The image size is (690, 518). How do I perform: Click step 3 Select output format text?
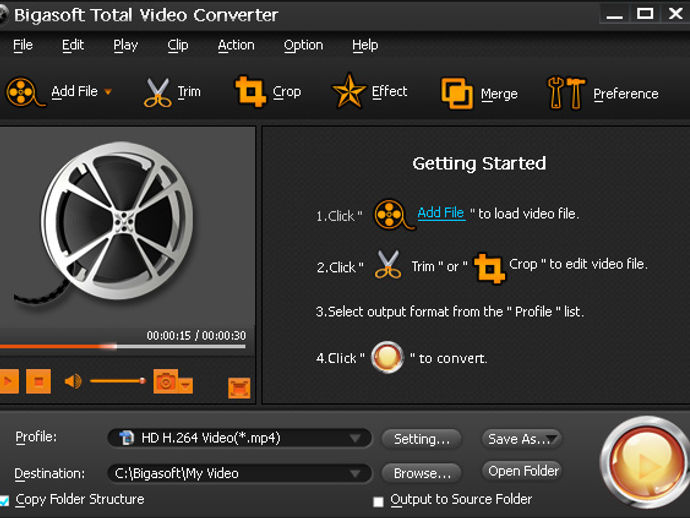tap(450, 312)
